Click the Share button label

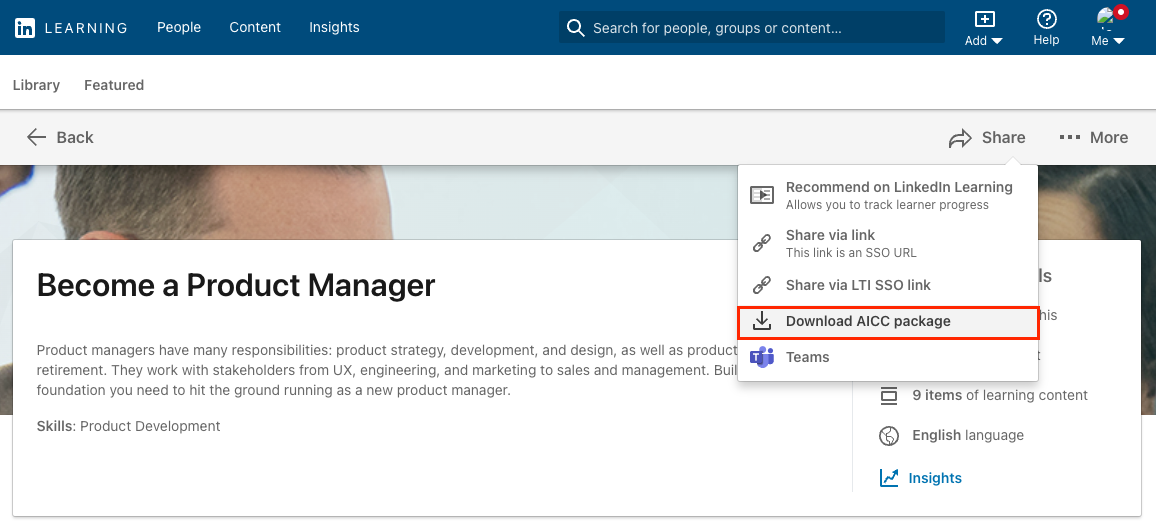1003,137
